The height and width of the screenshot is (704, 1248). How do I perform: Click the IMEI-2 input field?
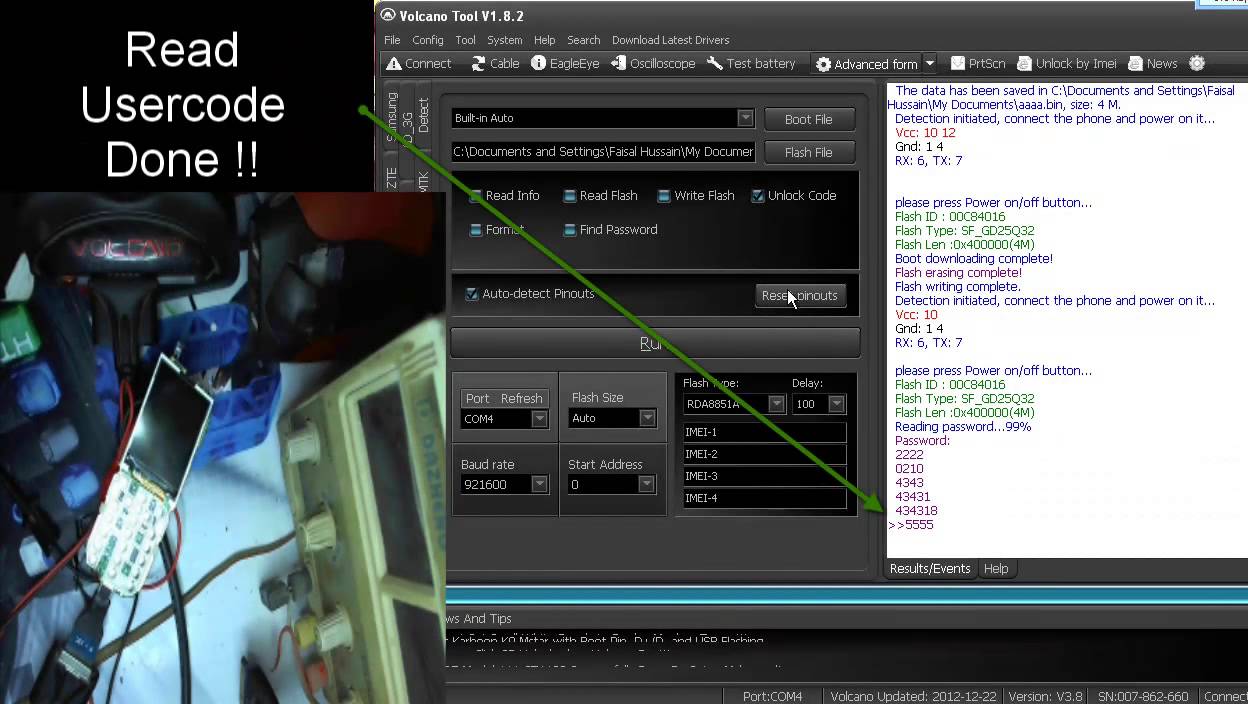764,454
